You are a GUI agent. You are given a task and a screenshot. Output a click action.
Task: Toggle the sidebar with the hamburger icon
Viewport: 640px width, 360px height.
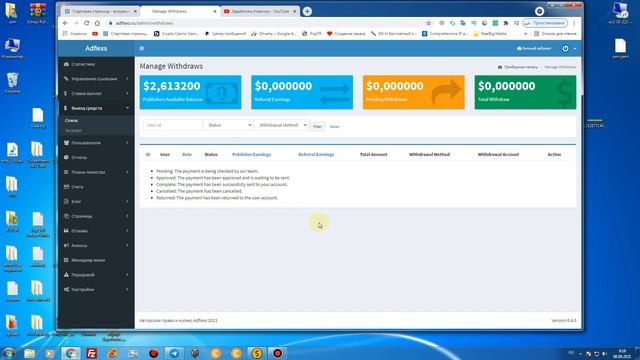tap(142, 48)
